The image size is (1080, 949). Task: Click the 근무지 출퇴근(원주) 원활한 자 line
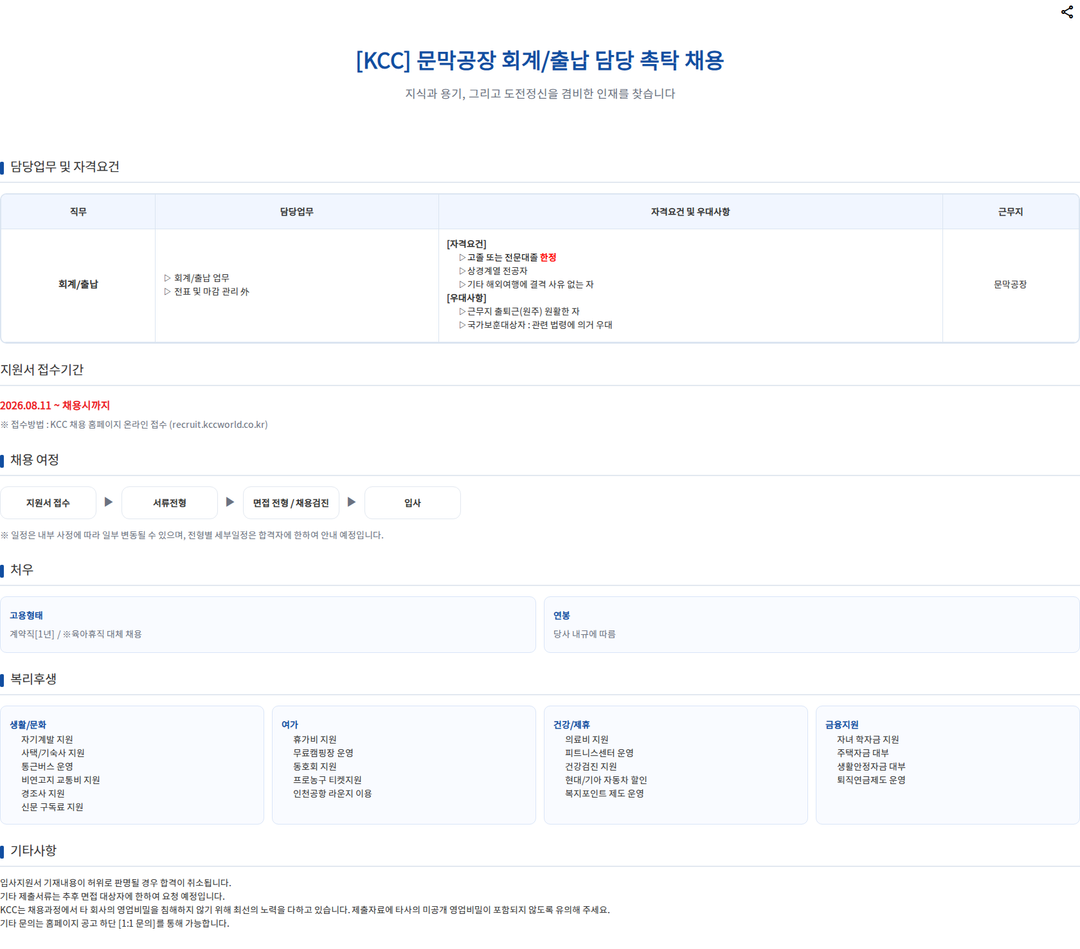519,311
